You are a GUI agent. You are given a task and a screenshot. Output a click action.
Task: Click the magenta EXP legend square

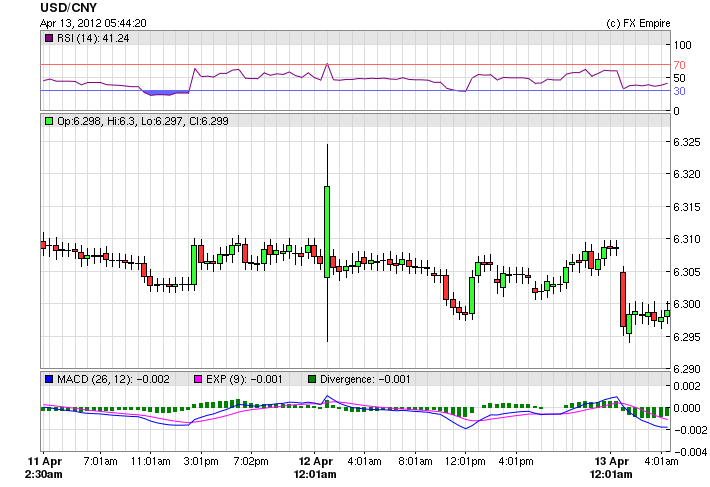pyautogui.click(x=197, y=379)
